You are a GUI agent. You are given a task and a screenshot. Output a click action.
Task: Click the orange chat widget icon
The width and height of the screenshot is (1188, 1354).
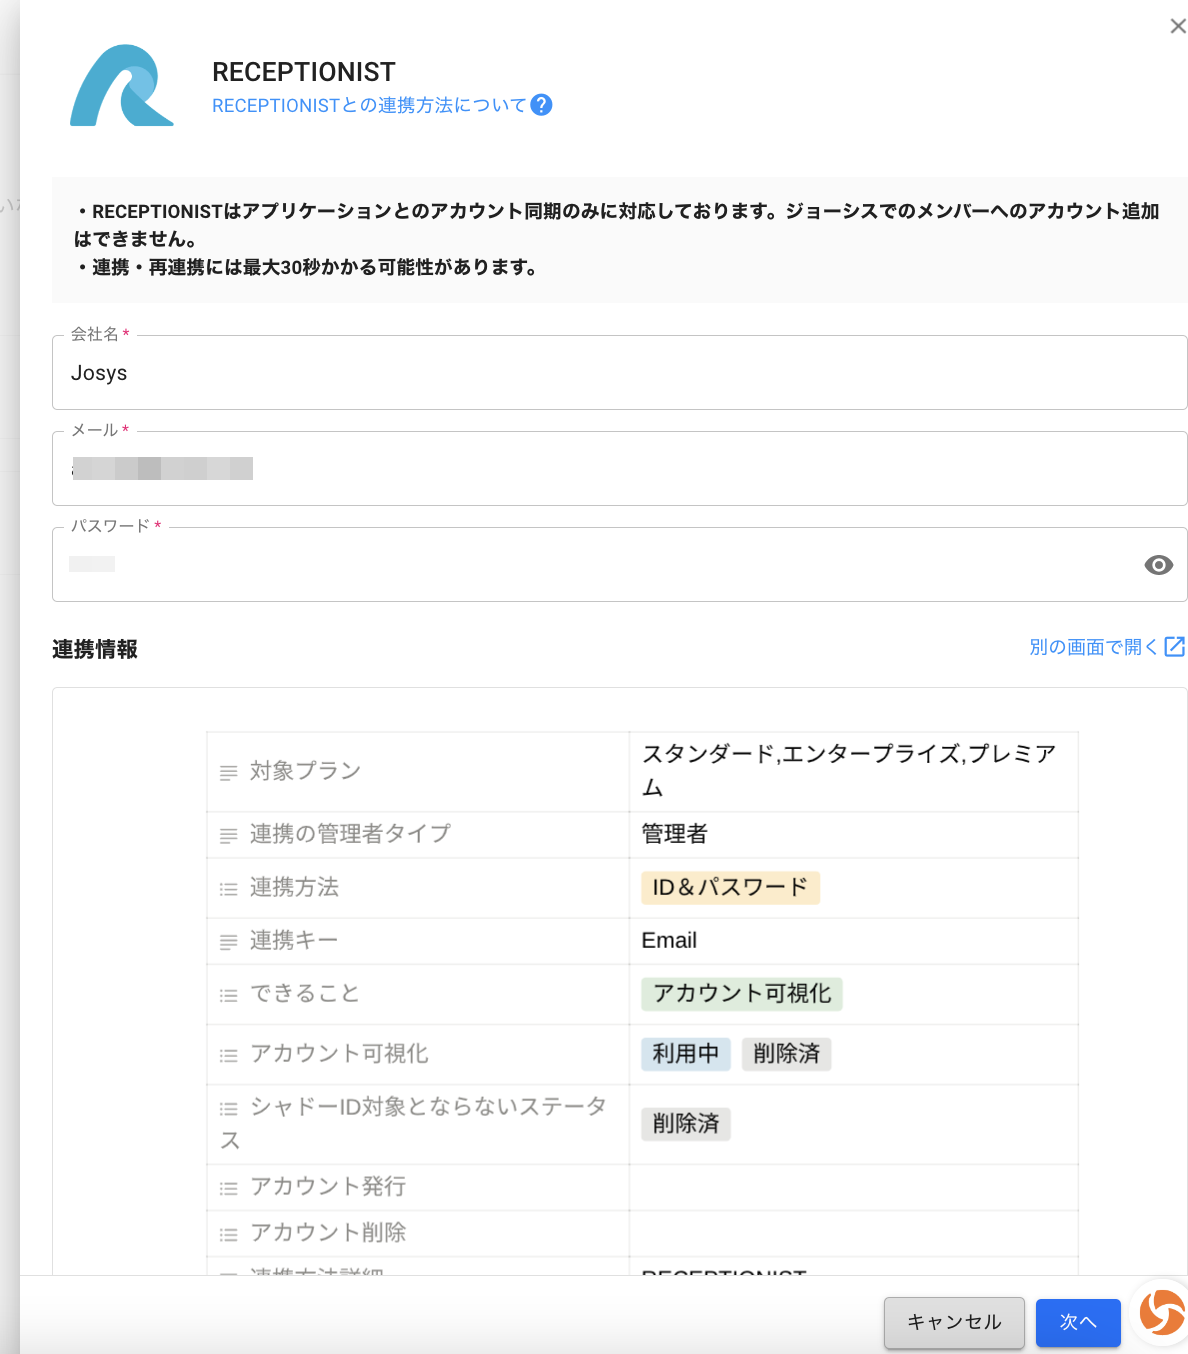point(1161,1311)
